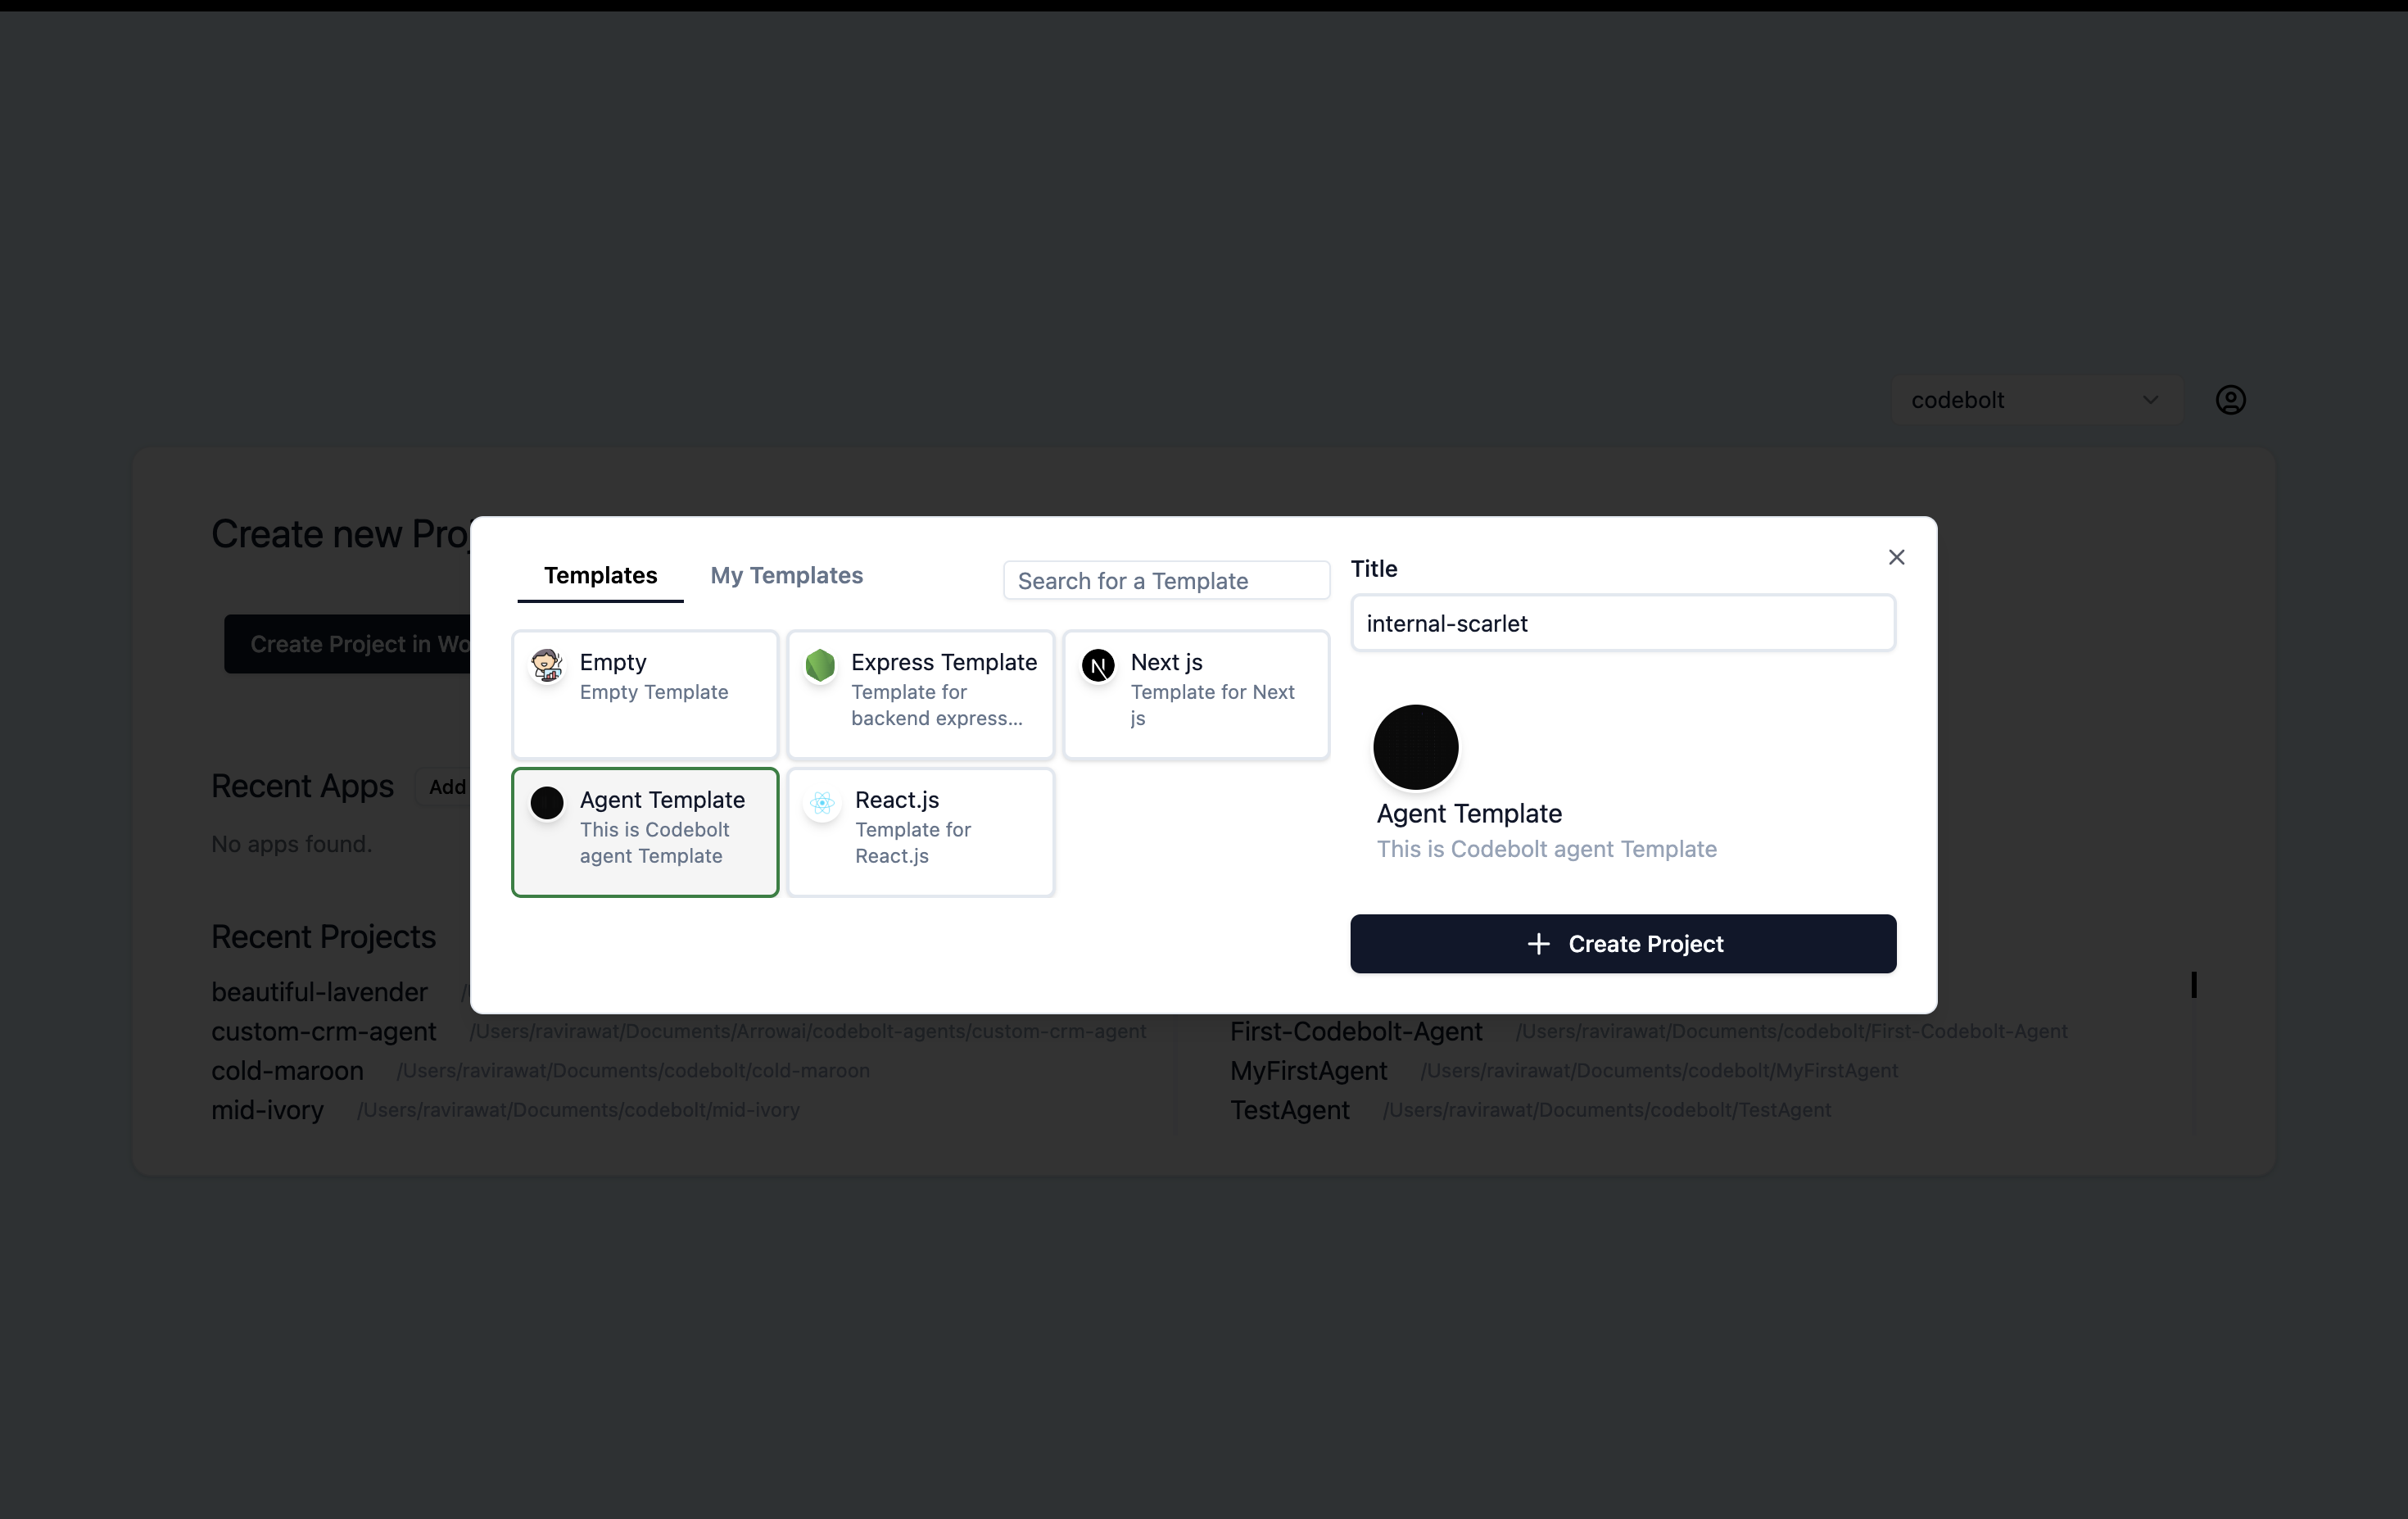The height and width of the screenshot is (1519, 2408).
Task: Open the beautiful-lavender recent project
Action: [x=320, y=991]
